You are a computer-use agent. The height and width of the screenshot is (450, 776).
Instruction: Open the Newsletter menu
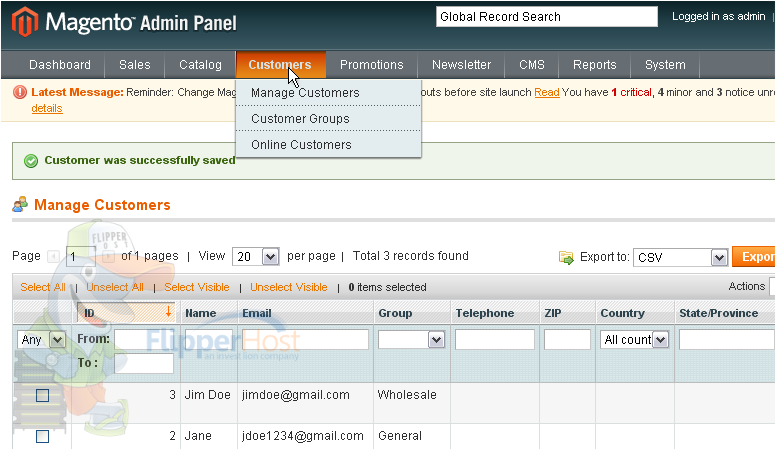pyautogui.click(x=461, y=65)
